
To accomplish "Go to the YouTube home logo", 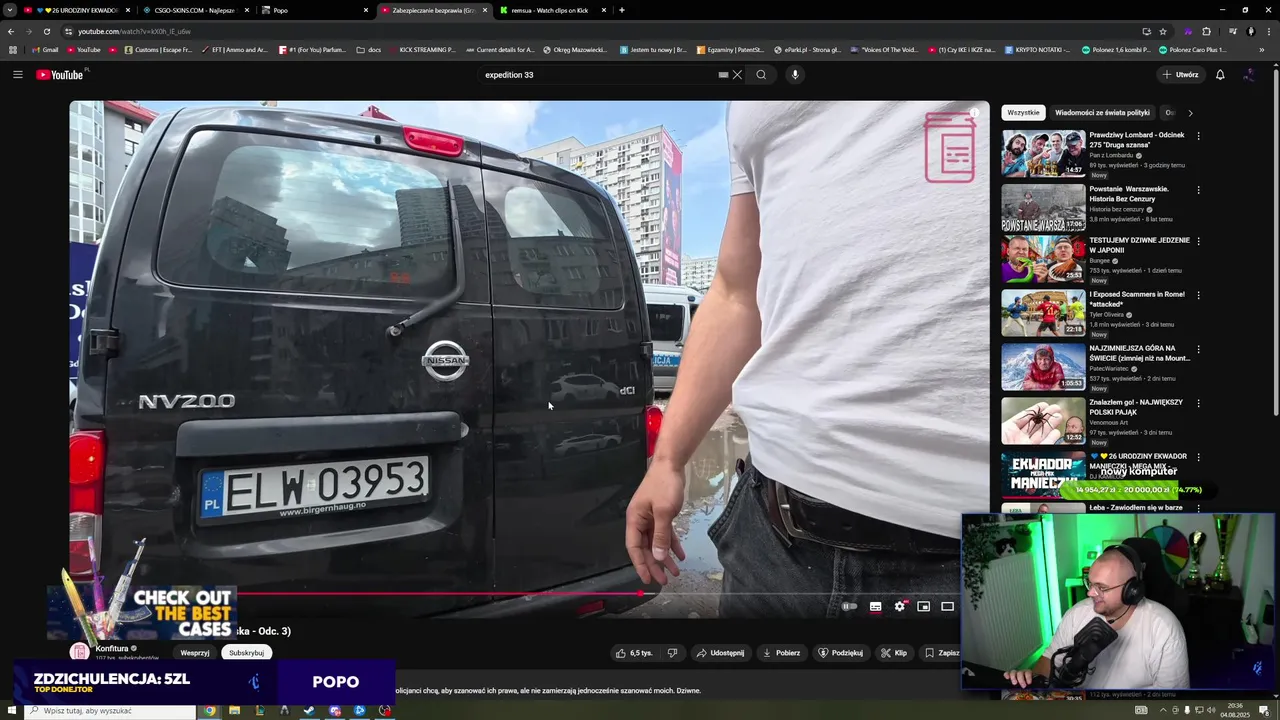I will (x=62, y=75).
